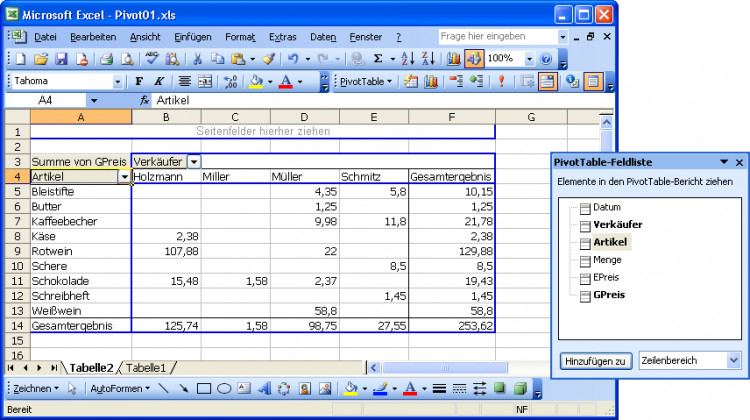
Task: Toggle the PivotTable field list display button
Action: click(x=593, y=82)
